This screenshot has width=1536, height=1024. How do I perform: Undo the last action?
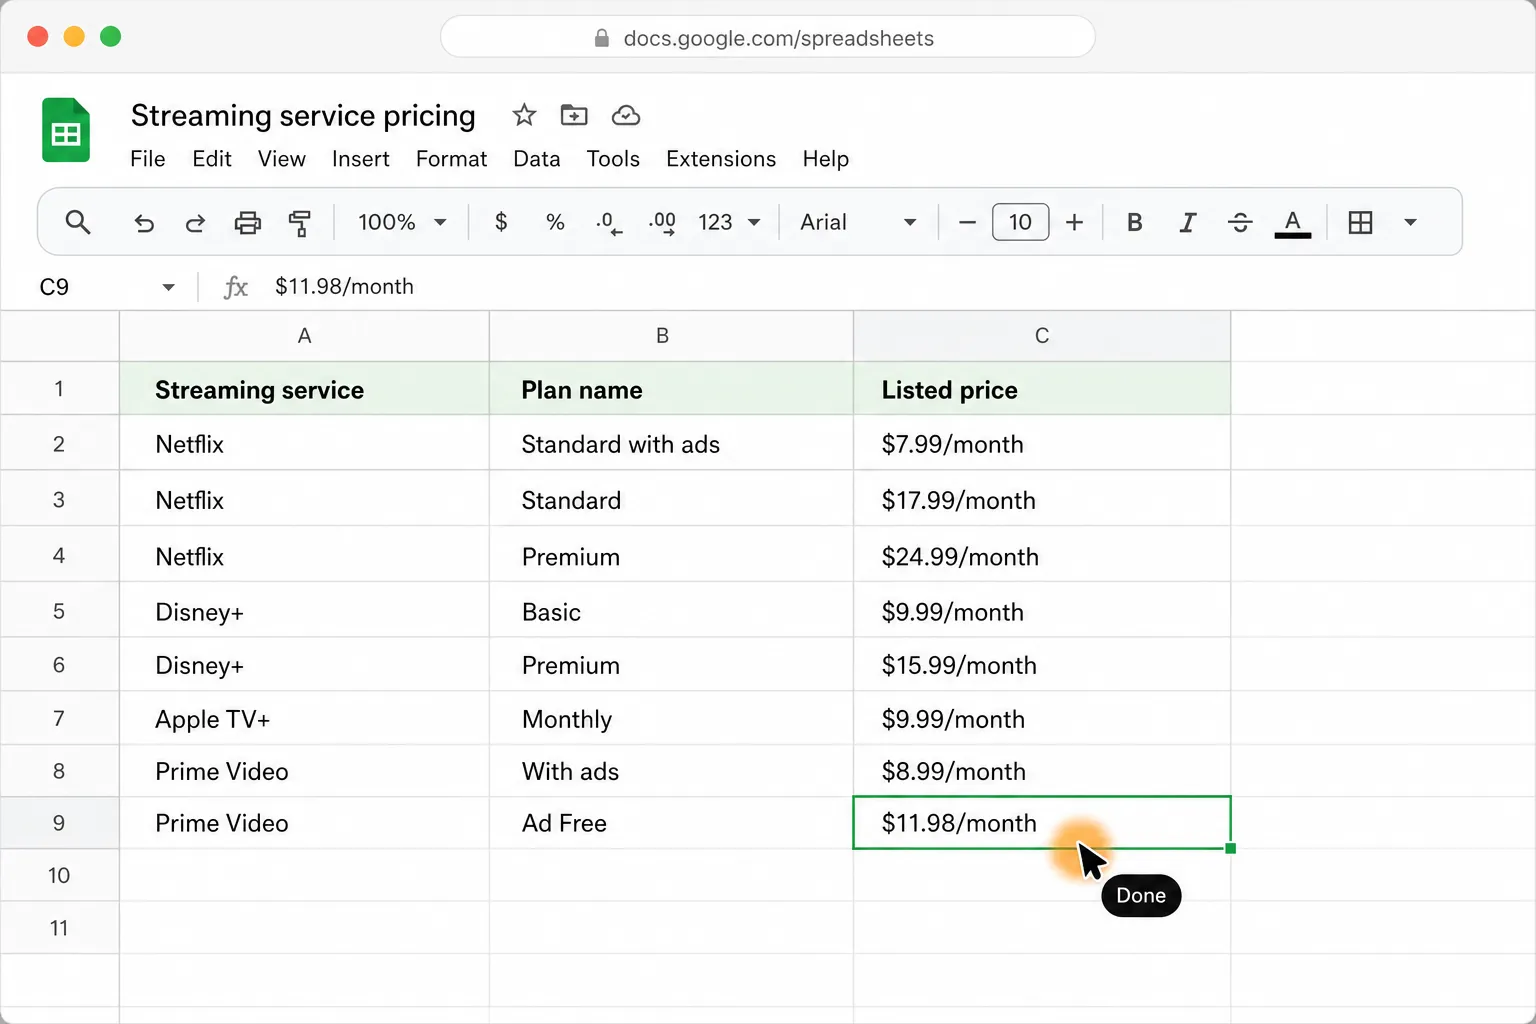tap(144, 222)
